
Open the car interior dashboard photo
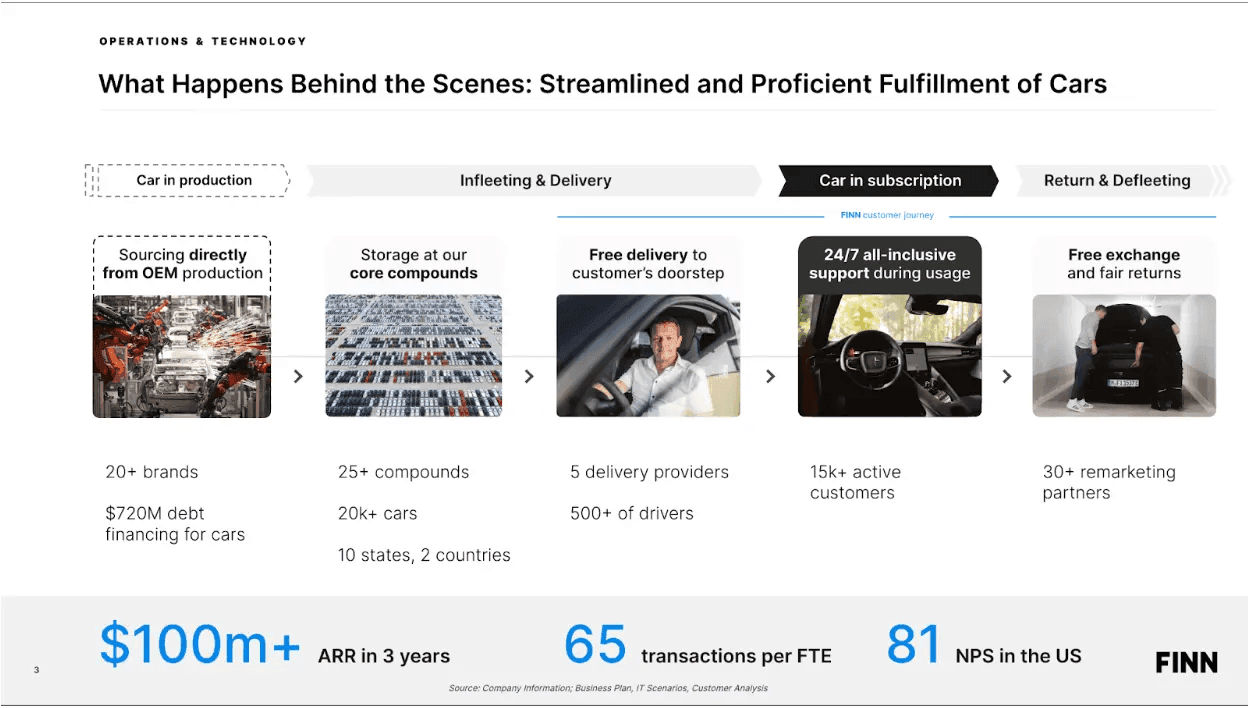[890, 356]
